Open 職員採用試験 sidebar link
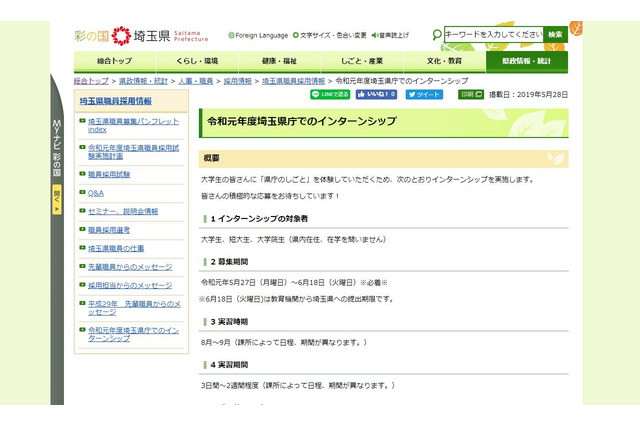The height and width of the screenshot is (426, 640). click(x=109, y=175)
